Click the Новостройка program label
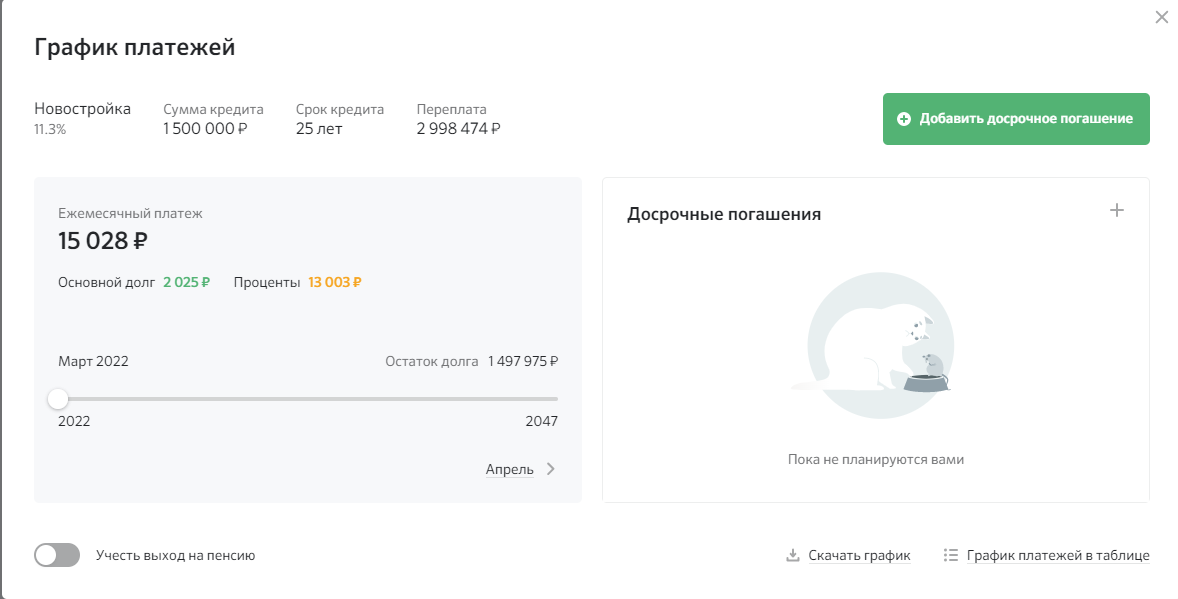 click(83, 108)
